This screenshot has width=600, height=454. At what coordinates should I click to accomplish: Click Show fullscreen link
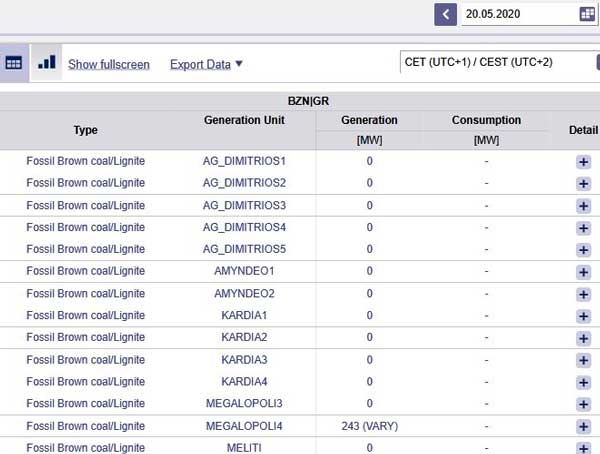109,64
